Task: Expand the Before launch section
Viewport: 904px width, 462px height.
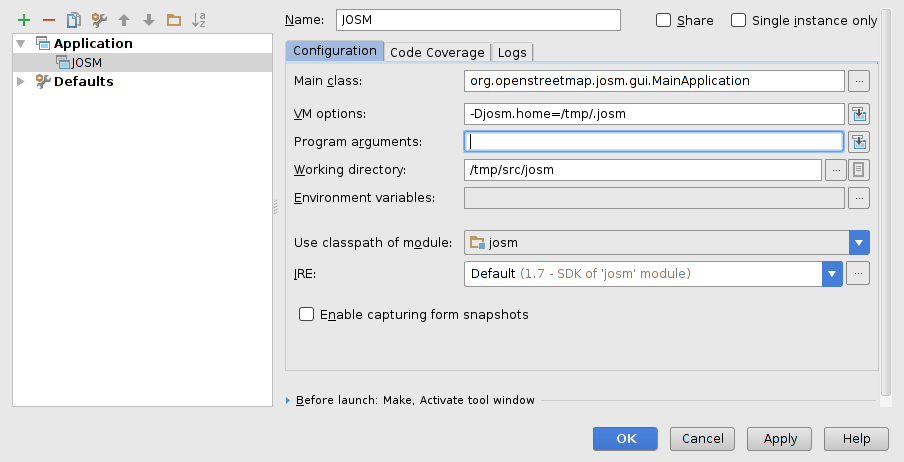Action: pos(289,400)
